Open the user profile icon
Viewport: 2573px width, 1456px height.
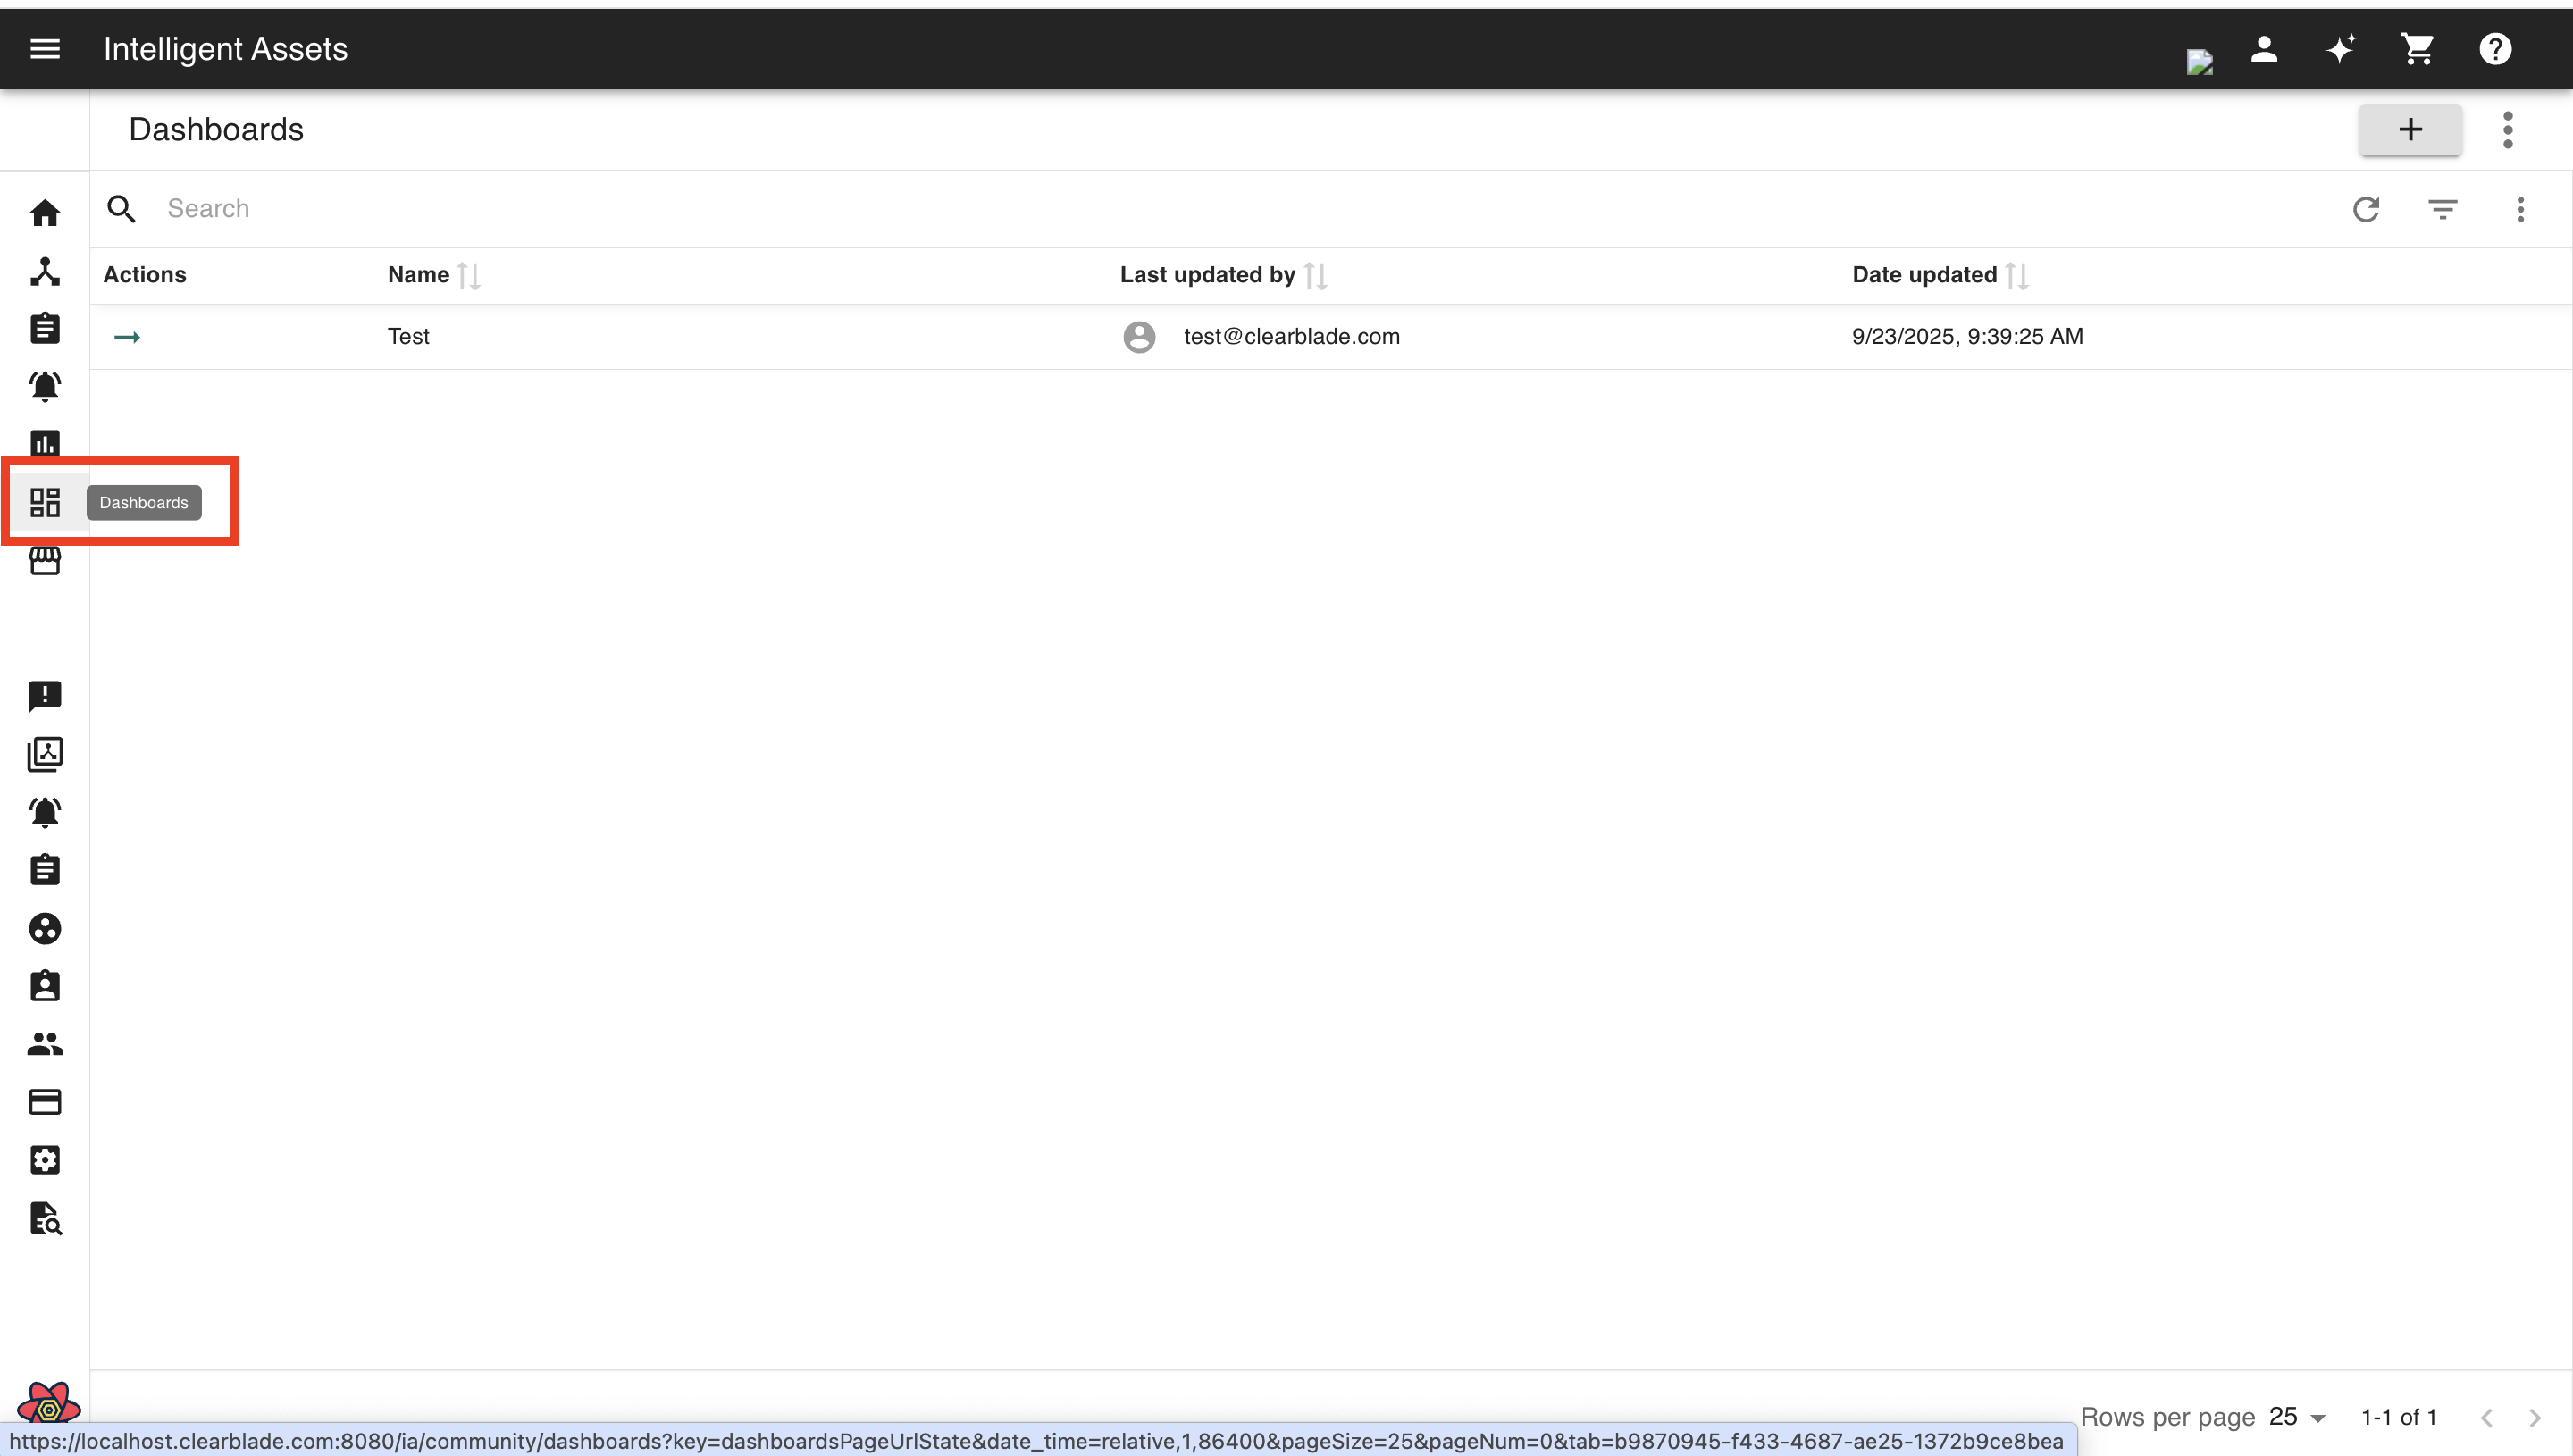pos(2264,49)
